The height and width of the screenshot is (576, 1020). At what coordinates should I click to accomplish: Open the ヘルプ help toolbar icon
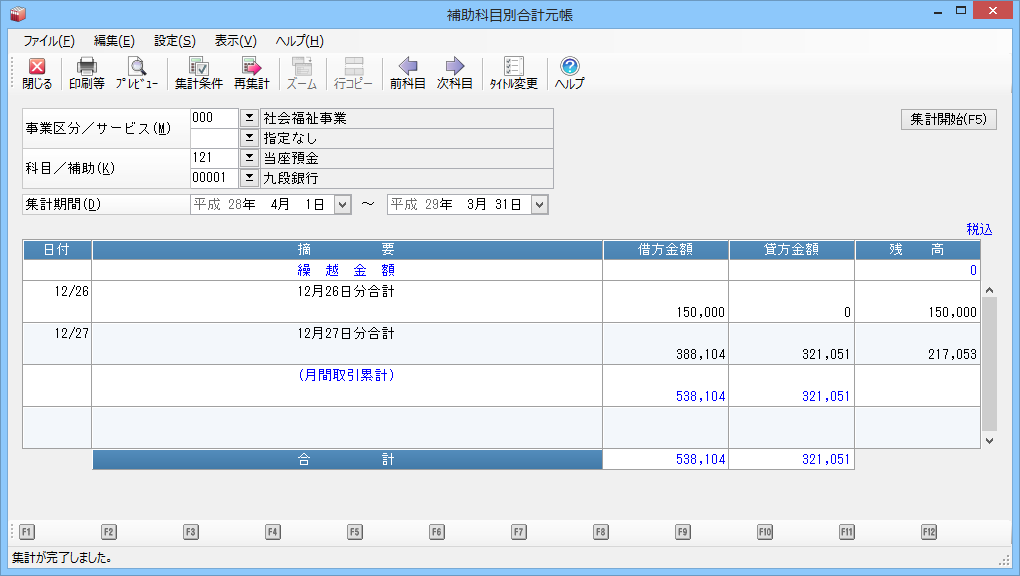point(569,73)
